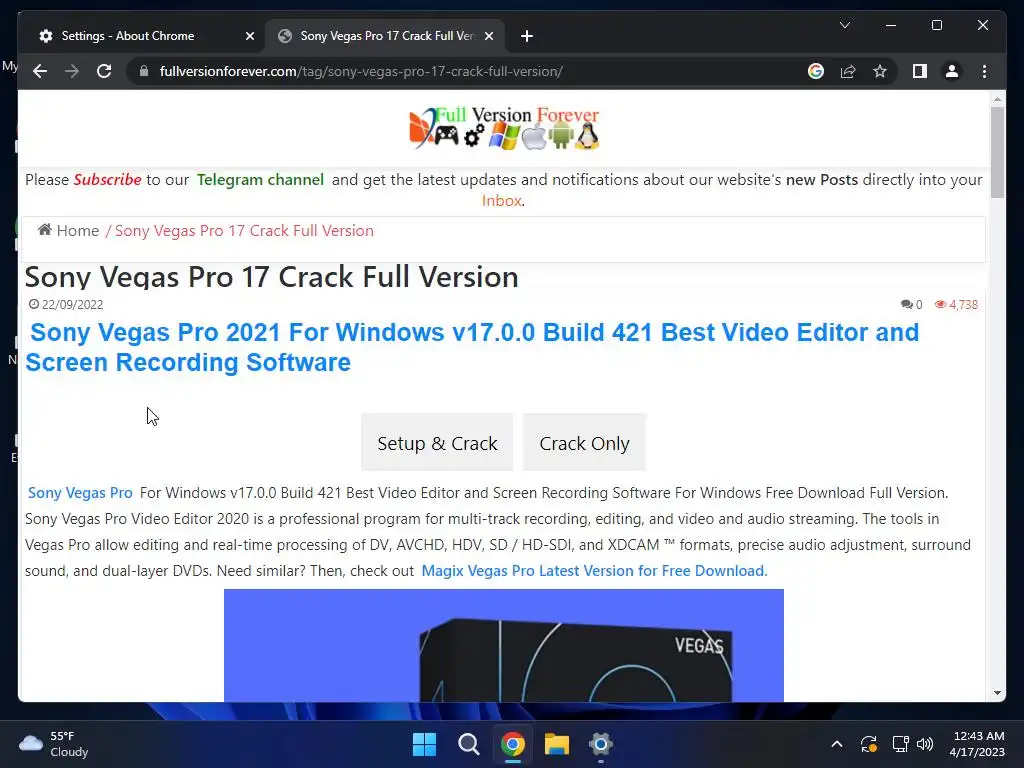View site information via the lock icon
The height and width of the screenshot is (768, 1024).
(x=144, y=71)
